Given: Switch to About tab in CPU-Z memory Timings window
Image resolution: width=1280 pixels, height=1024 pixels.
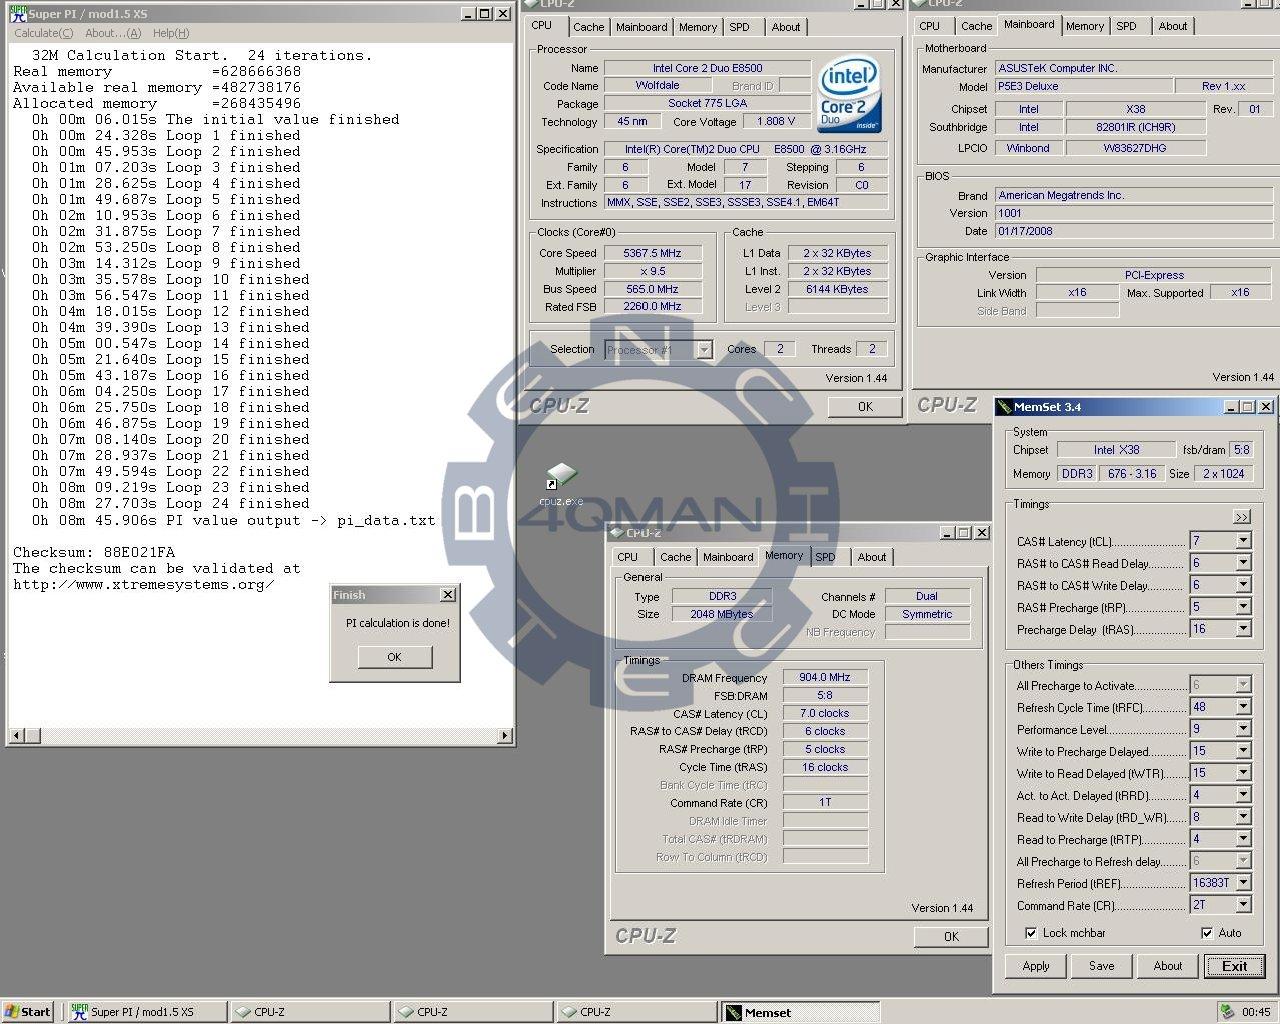Looking at the screenshot, I should click(x=871, y=557).
